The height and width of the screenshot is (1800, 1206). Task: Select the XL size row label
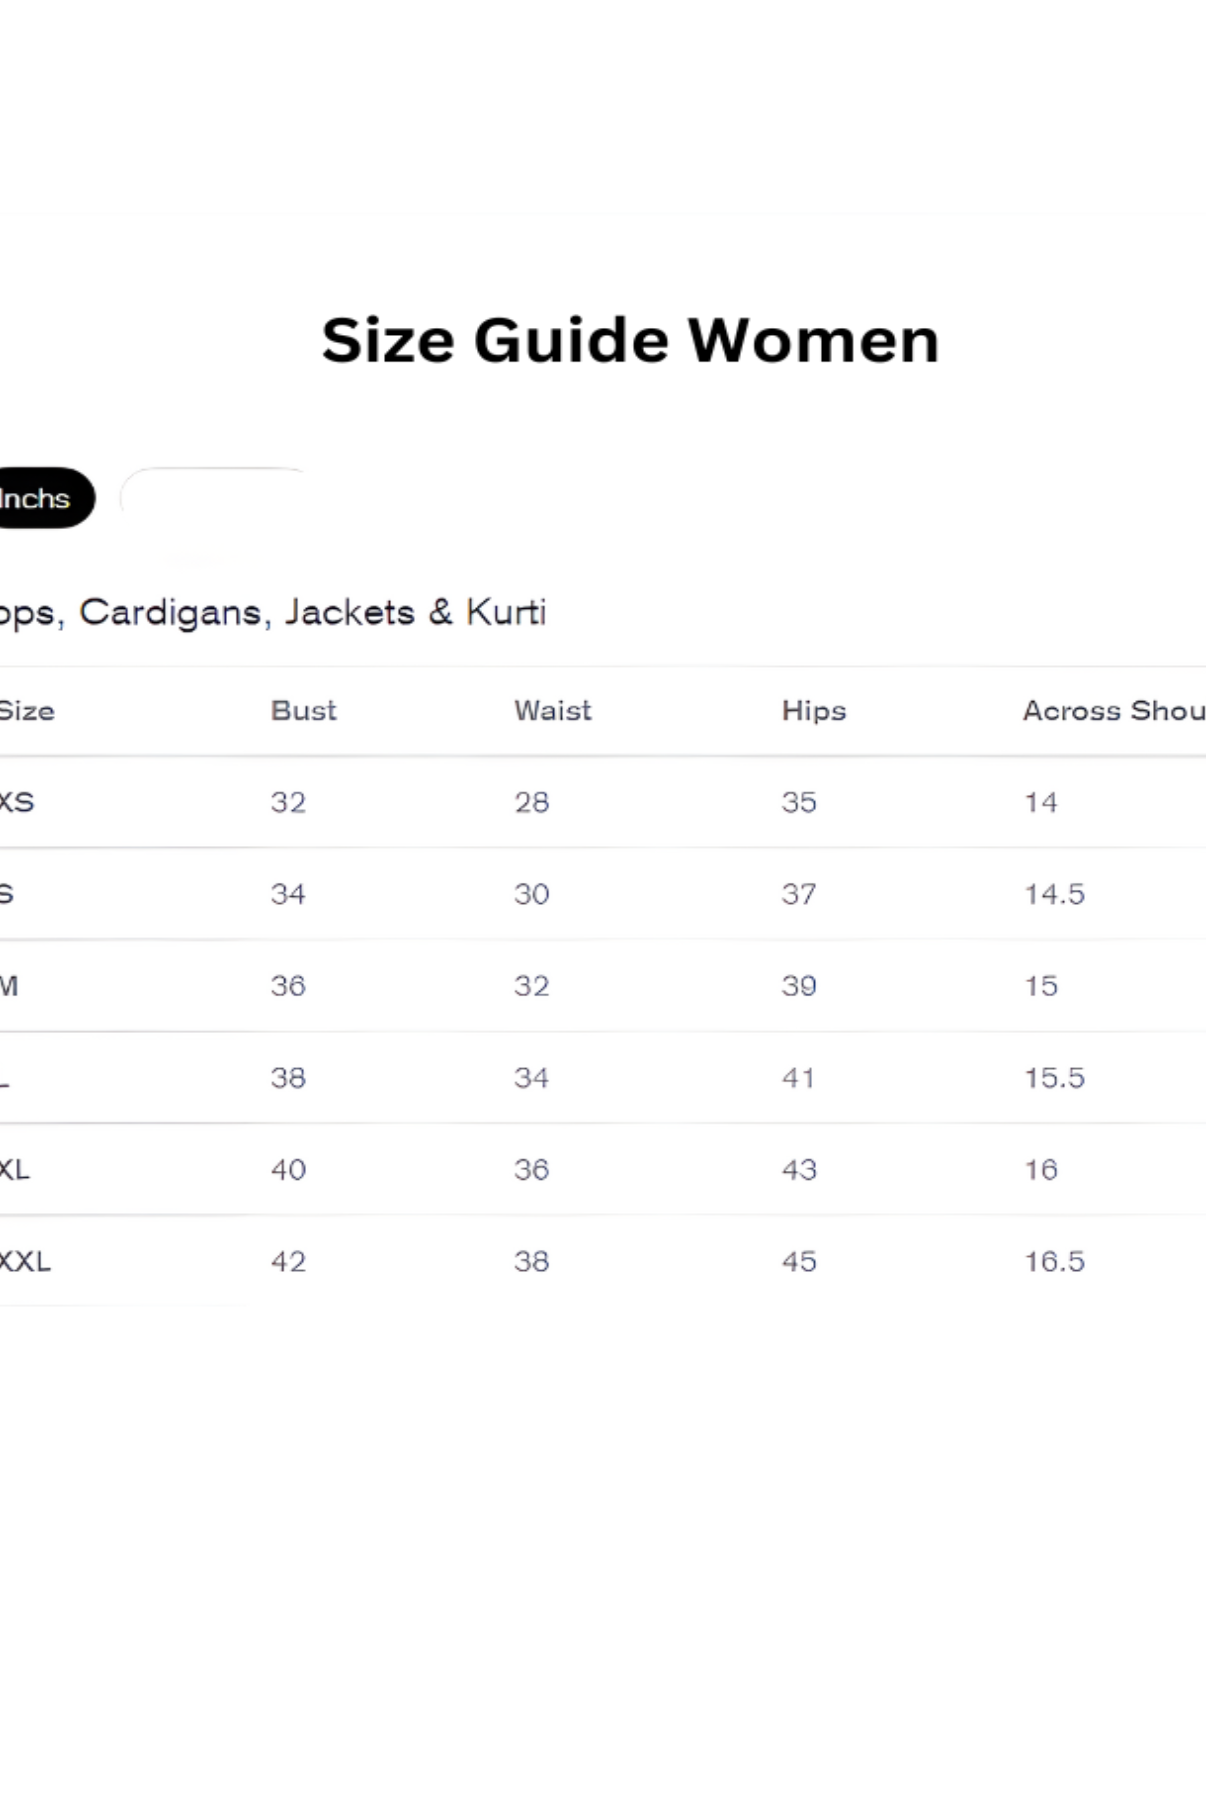point(15,1169)
